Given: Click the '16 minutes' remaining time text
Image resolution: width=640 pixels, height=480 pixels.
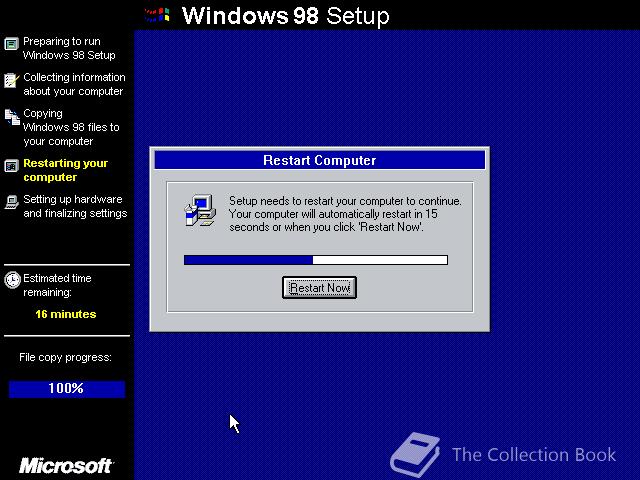Looking at the screenshot, I should coord(66,314).
